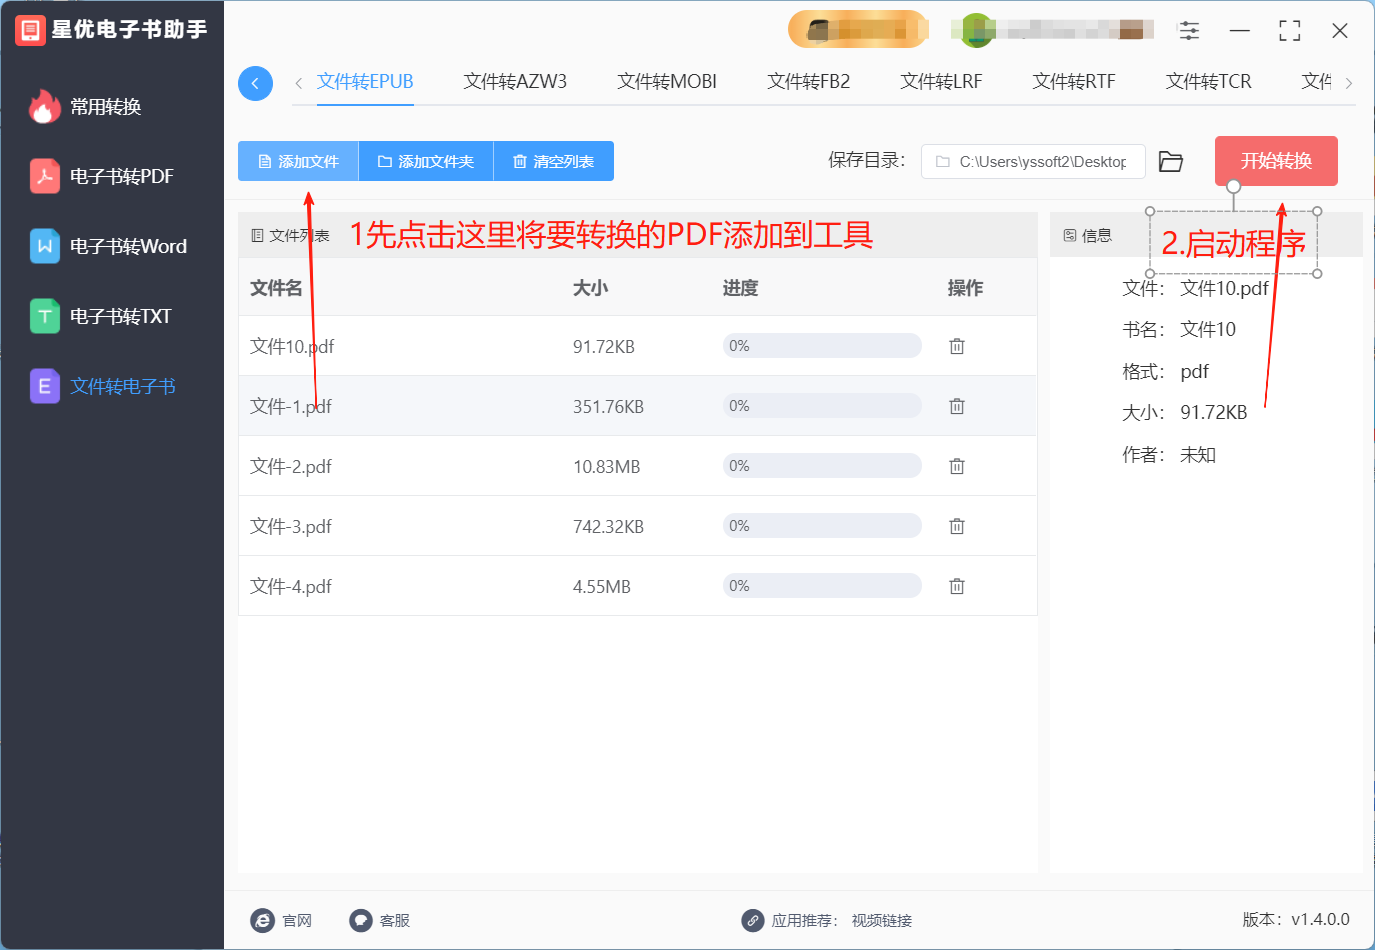The image size is (1375, 950).
Task: Switch to the 文件转MOBI tab
Action: [667, 81]
